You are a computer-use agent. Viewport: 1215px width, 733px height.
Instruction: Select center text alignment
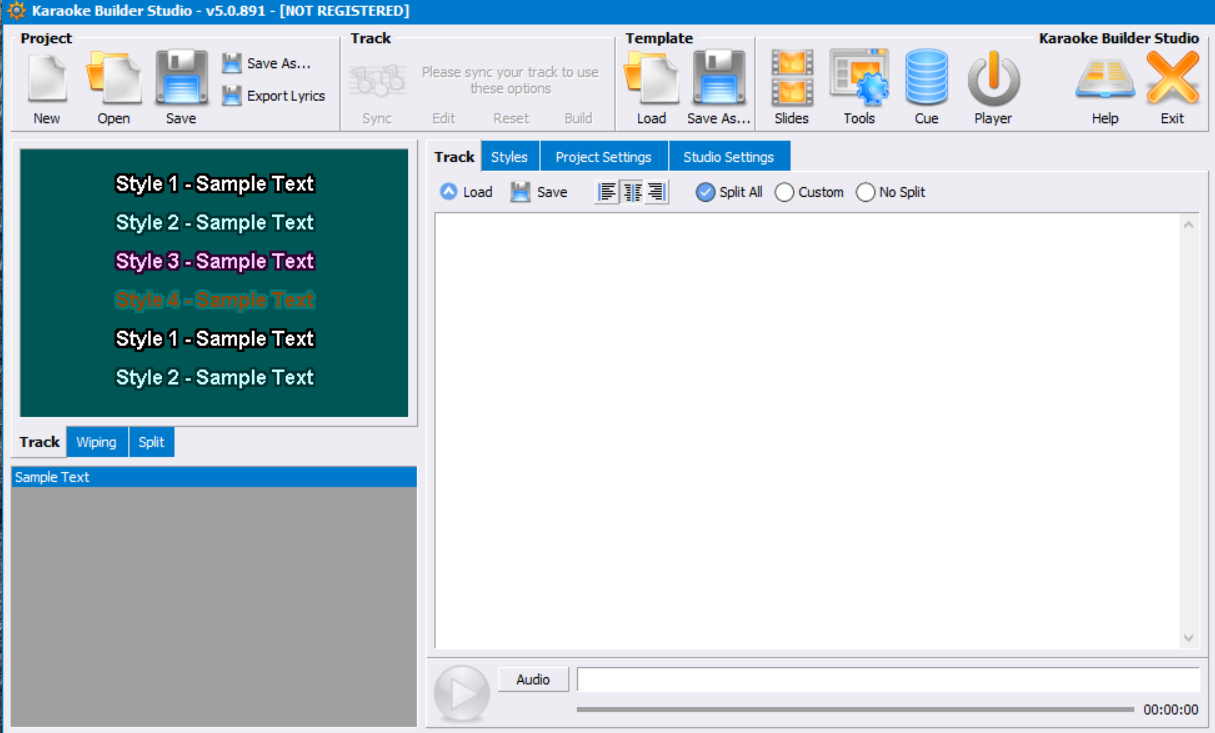click(631, 191)
